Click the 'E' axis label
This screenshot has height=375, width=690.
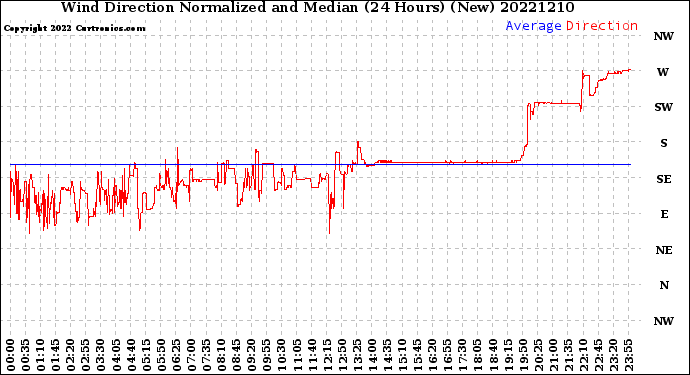coord(664,214)
